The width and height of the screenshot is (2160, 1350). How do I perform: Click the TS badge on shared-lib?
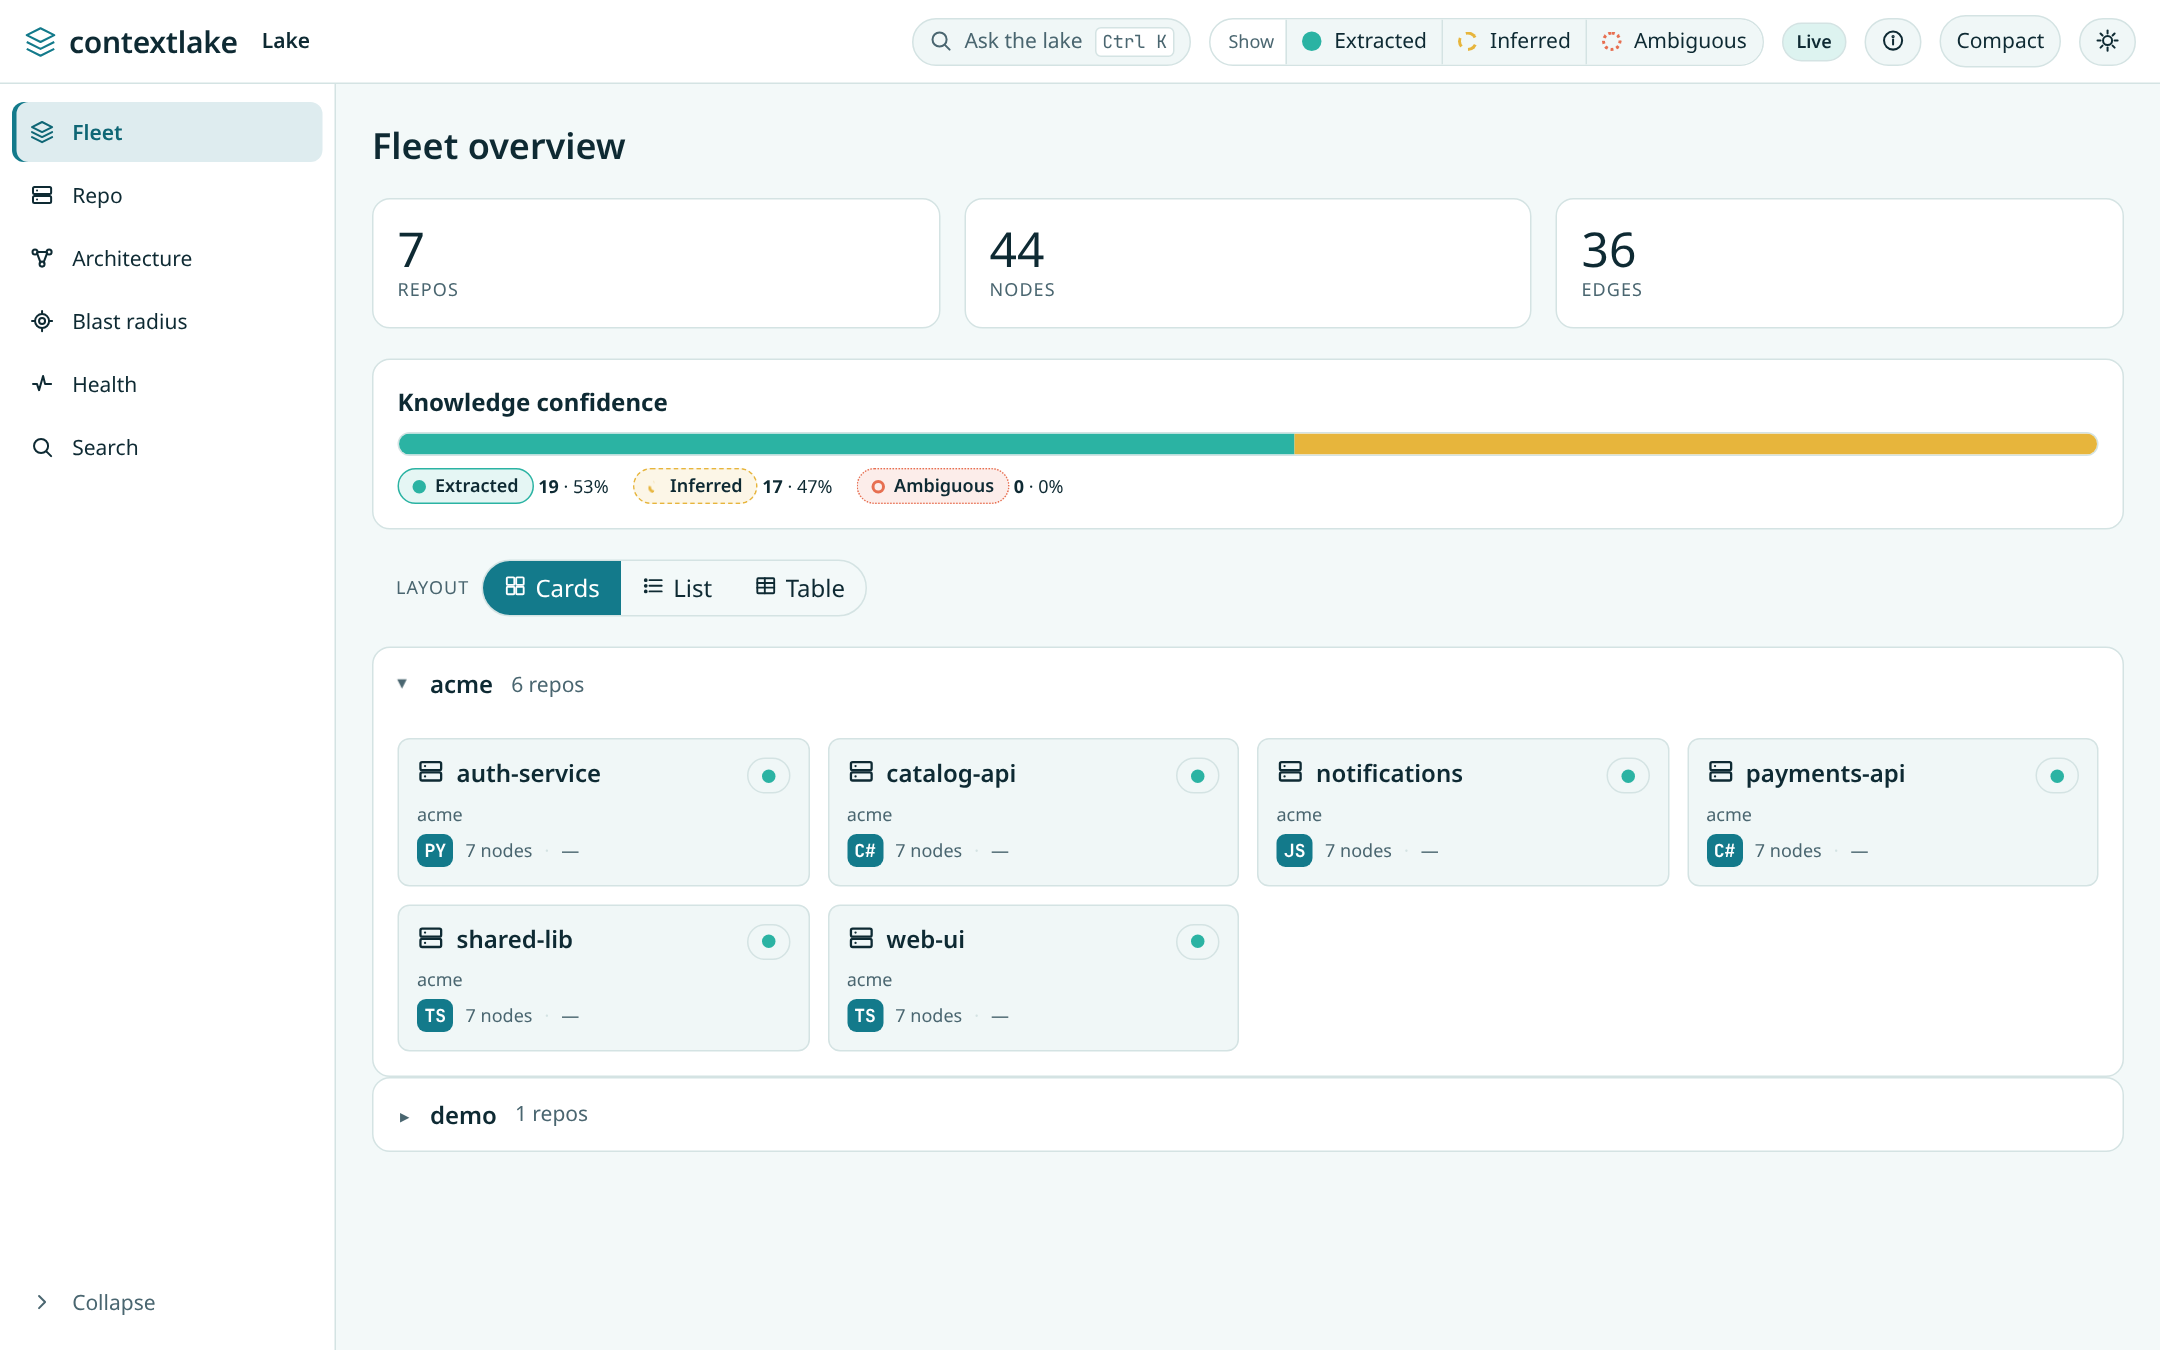(435, 1016)
